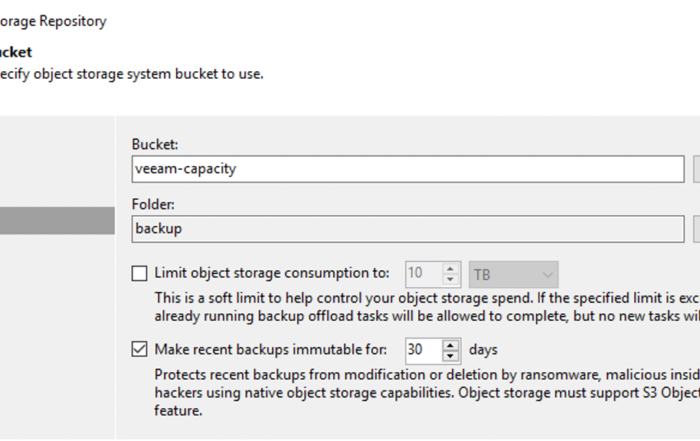Click the Folder name input field
Image resolution: width=700 pixels, height=441 pixels.
pos(407,229)
